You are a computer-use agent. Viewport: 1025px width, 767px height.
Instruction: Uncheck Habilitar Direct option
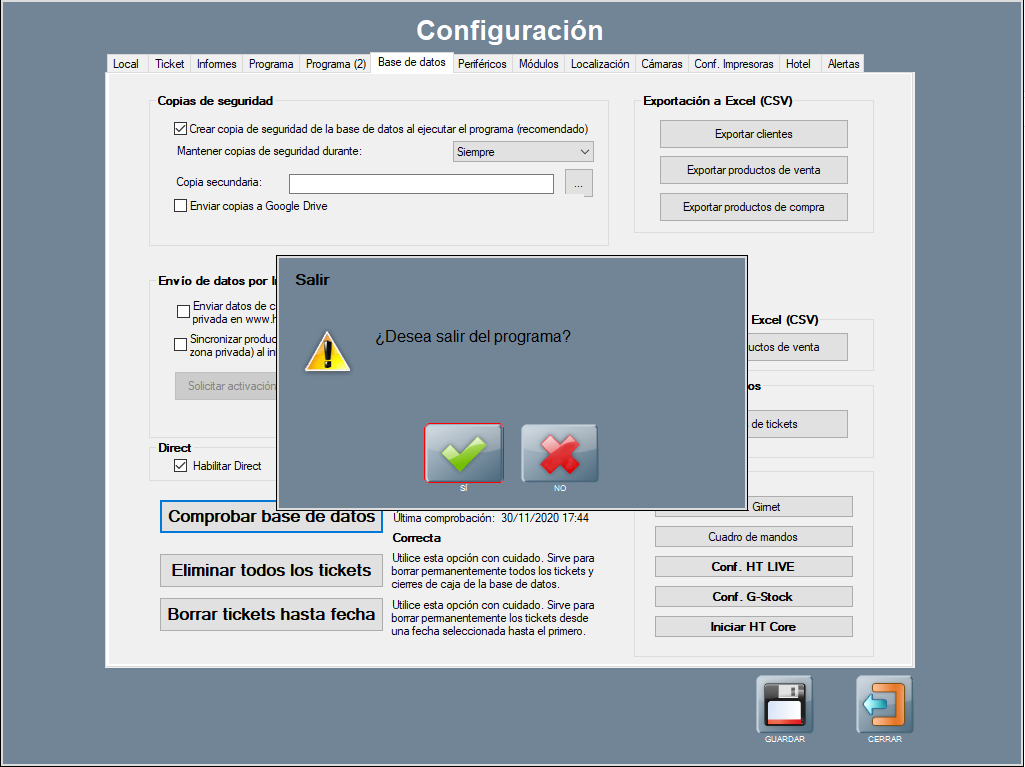[x=181, y=466]
